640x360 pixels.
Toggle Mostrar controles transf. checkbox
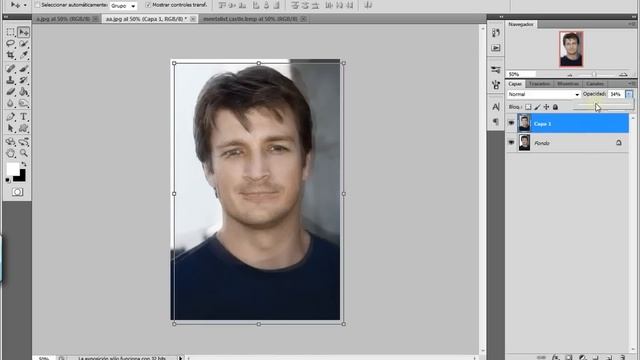[x=148, y=5]
